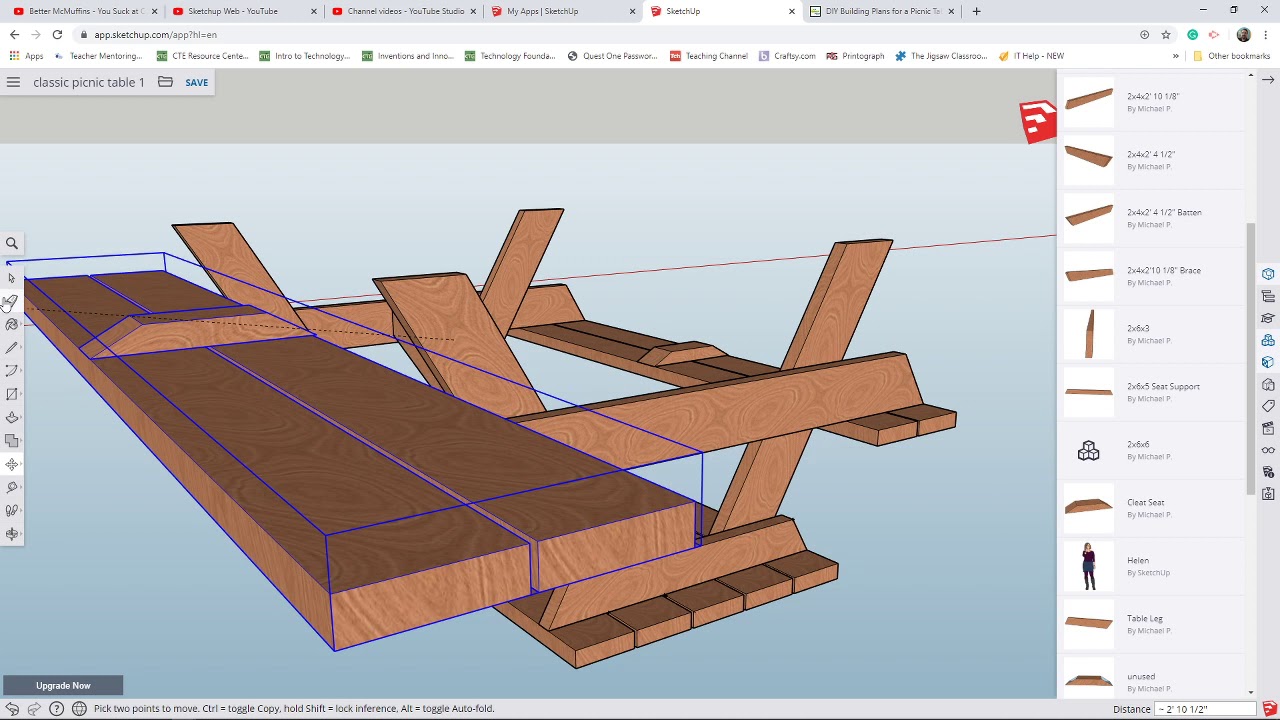1280x720 pixels.
Task: Select the Move tool
Action: [12, 464]
